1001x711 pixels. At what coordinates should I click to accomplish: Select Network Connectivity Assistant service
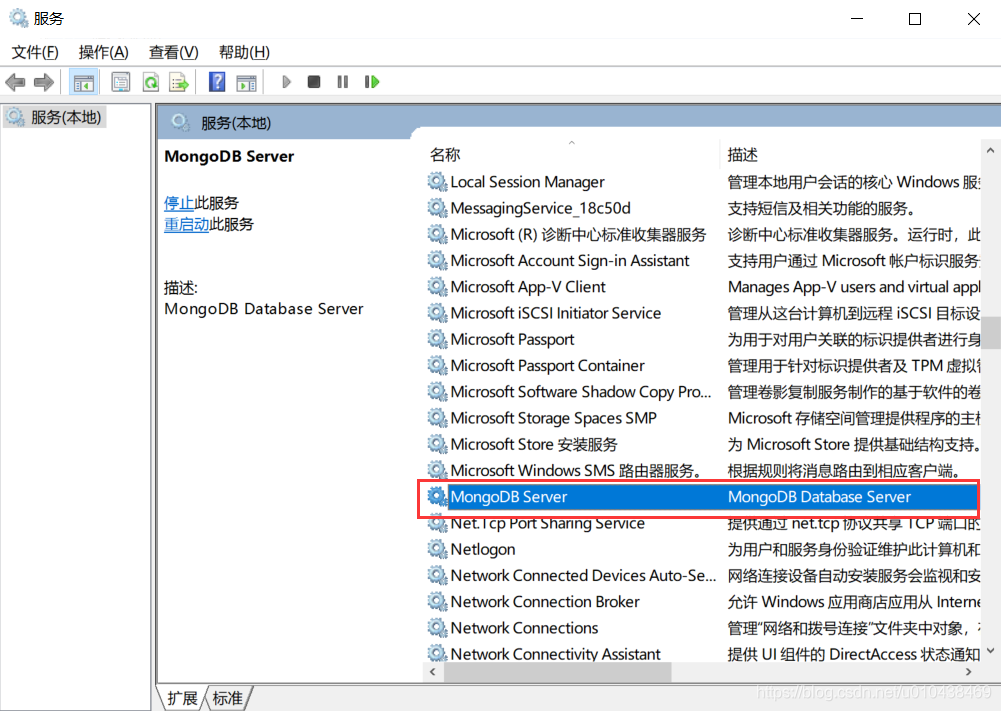click(x=702, y=652)
